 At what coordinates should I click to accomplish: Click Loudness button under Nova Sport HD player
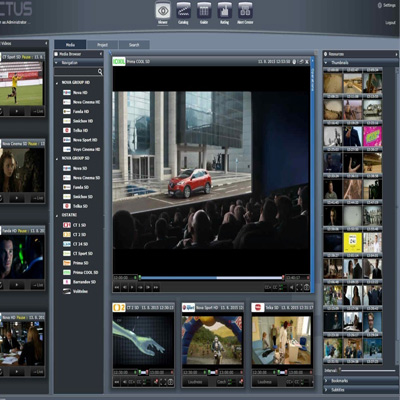(x=195, y=382)
